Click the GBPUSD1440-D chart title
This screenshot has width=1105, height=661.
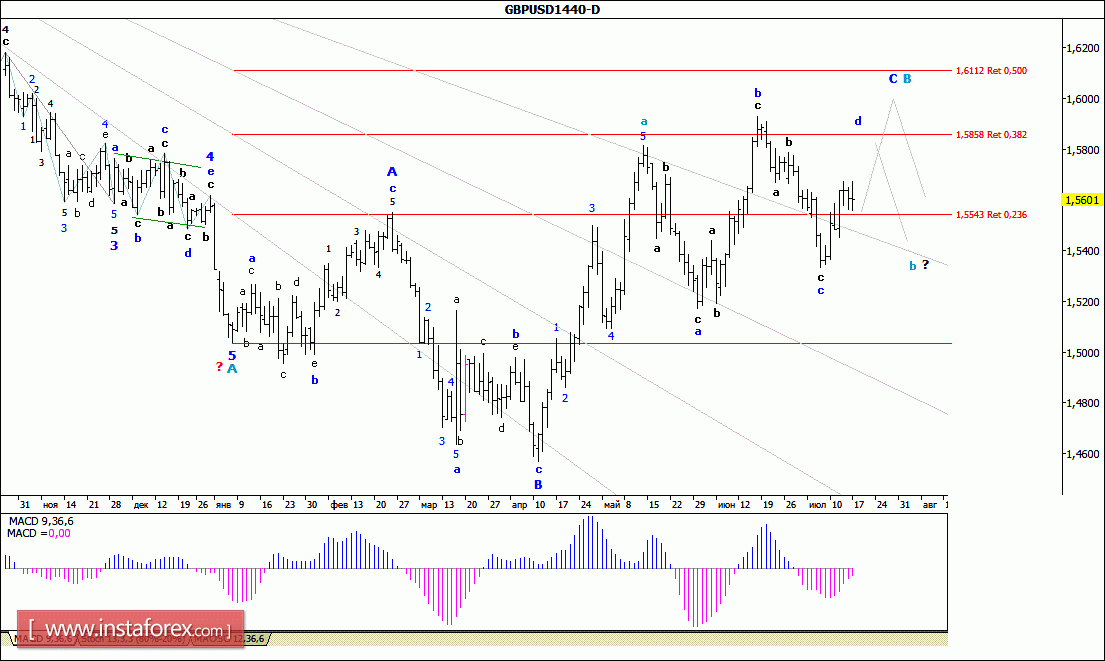pos(552,9)
